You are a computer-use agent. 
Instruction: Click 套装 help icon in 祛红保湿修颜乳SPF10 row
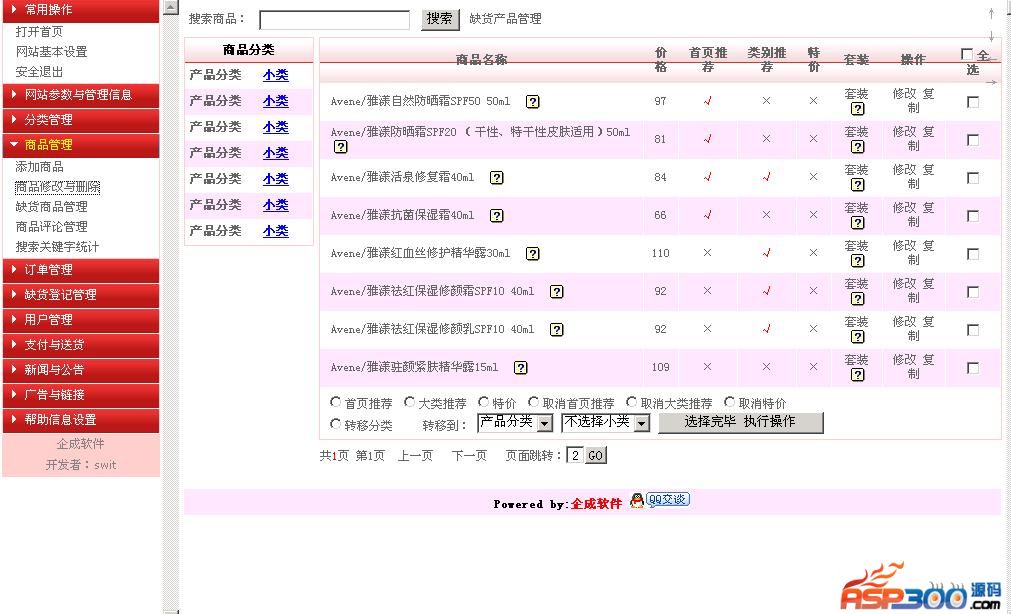click(x=857, y=337)
